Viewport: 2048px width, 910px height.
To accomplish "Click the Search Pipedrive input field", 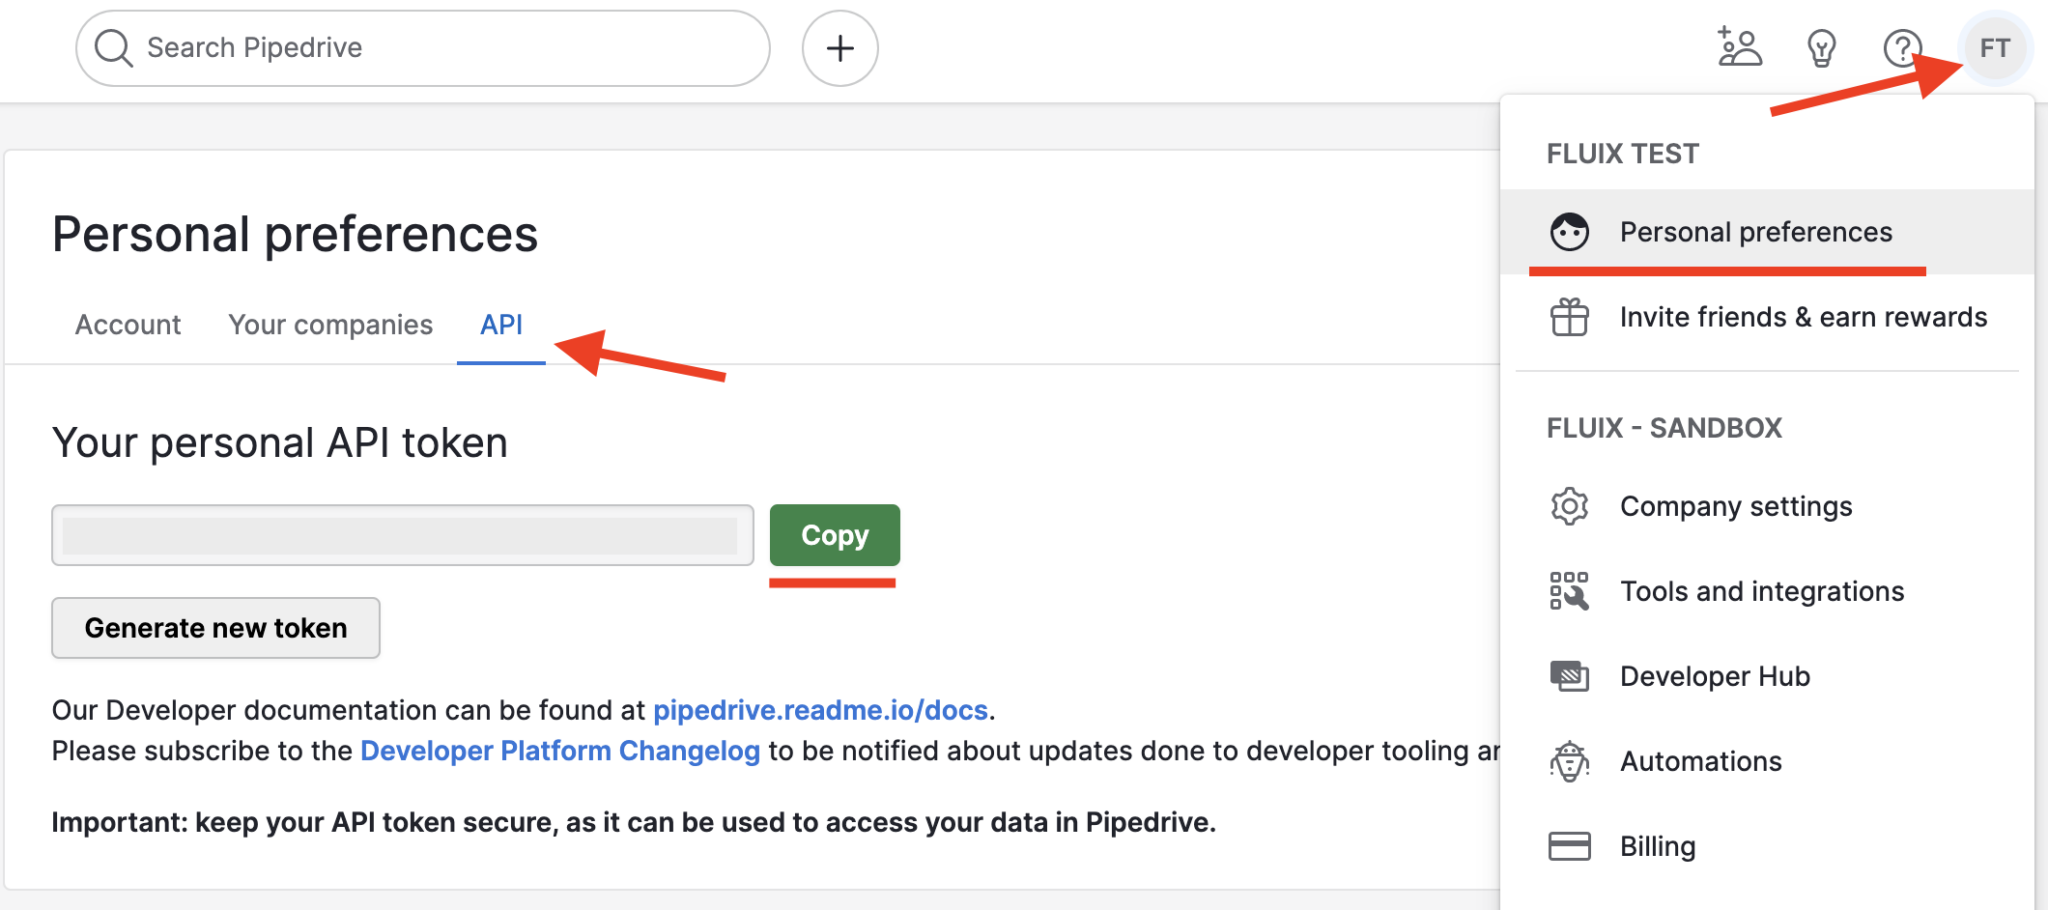I will [420, 47].
